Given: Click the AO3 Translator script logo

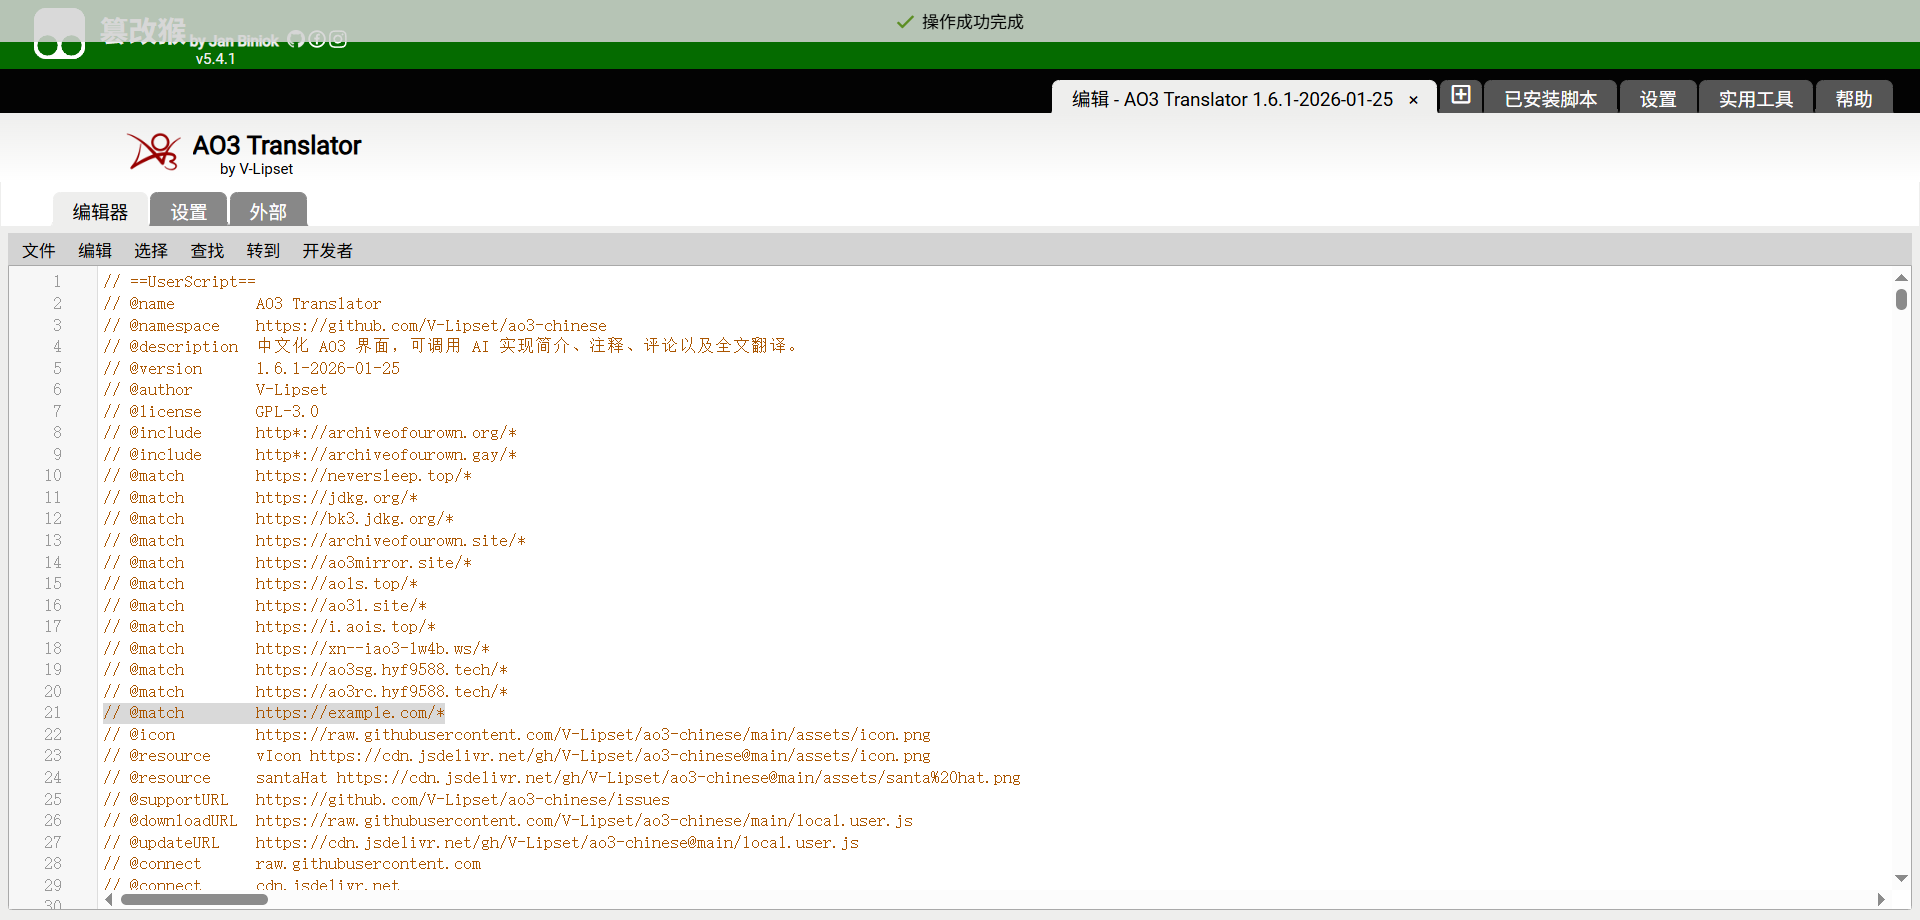Looking at the screenshot, I should pos(153,151).
